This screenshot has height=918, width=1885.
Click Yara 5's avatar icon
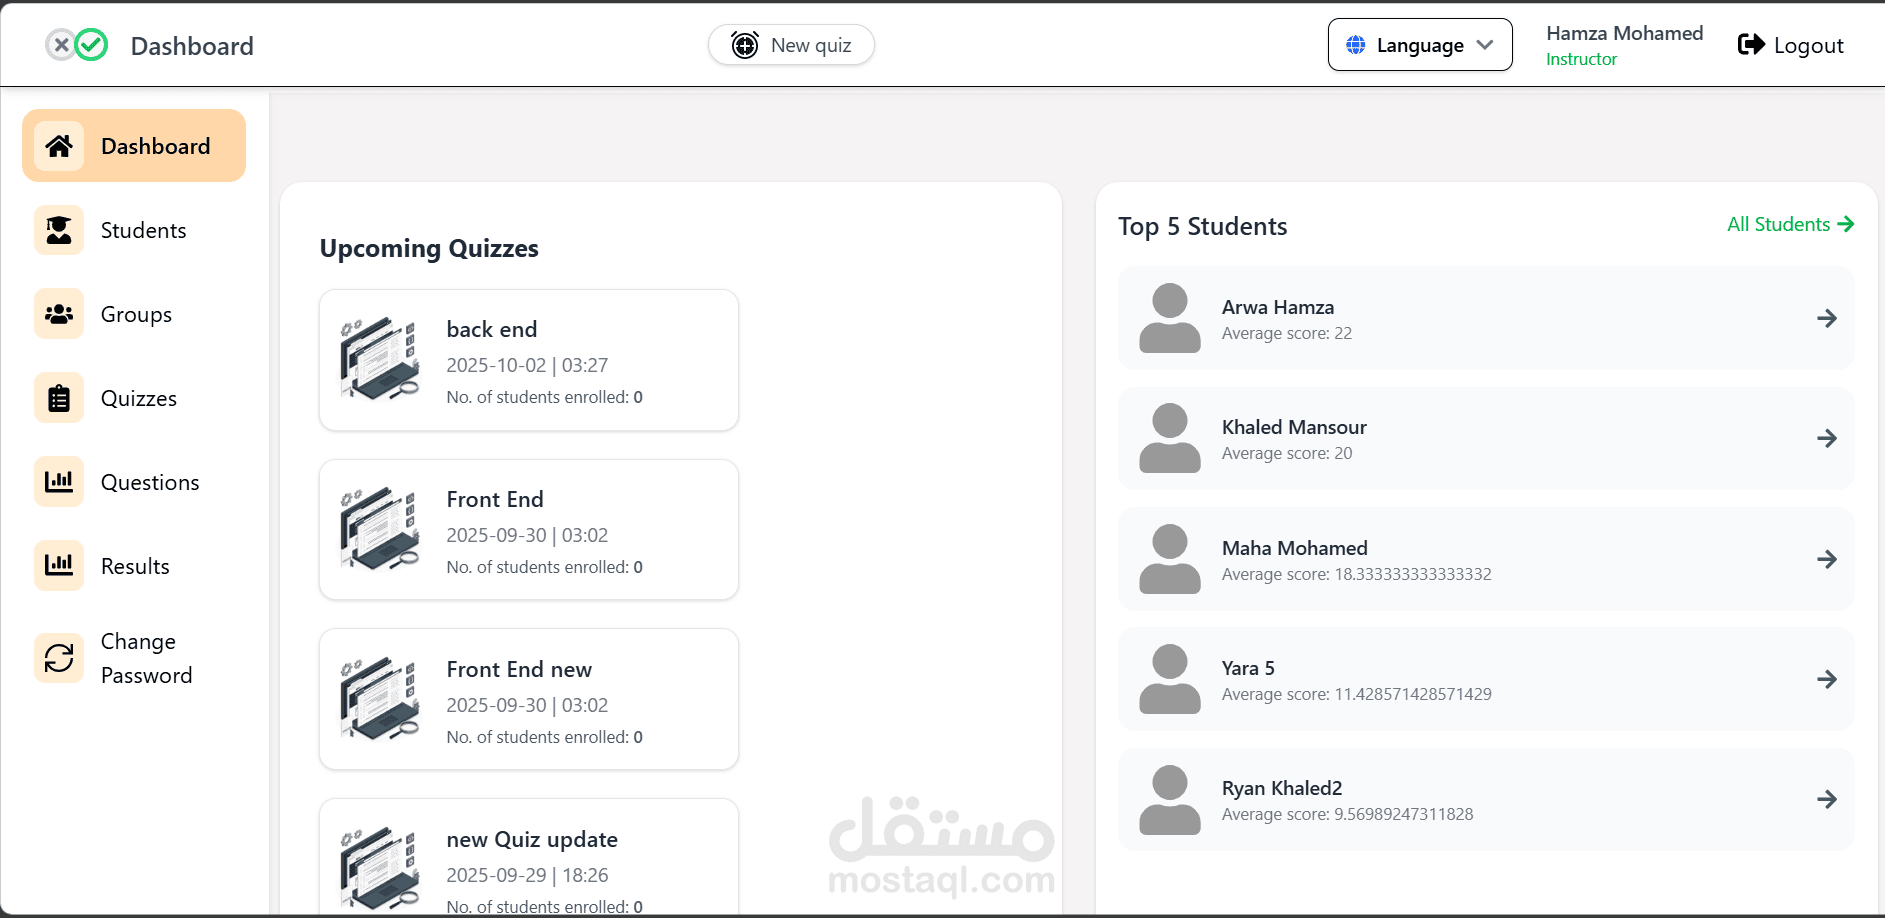point(1170,679)
